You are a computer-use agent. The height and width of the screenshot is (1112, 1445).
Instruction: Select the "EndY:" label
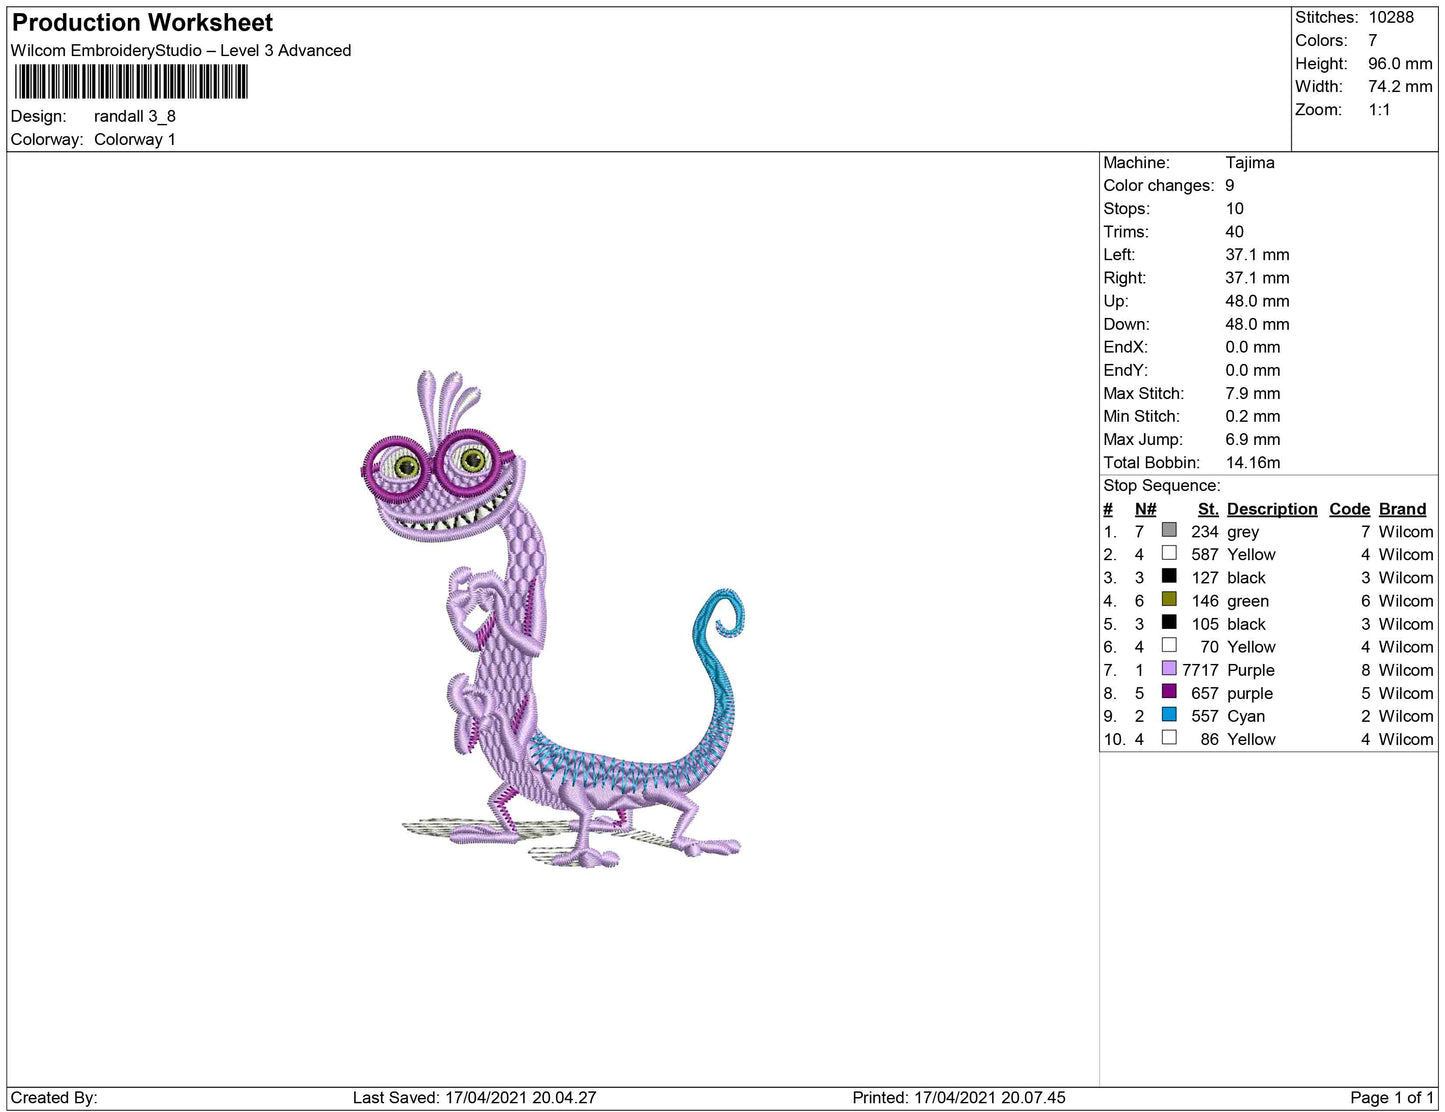[1125, 369]
